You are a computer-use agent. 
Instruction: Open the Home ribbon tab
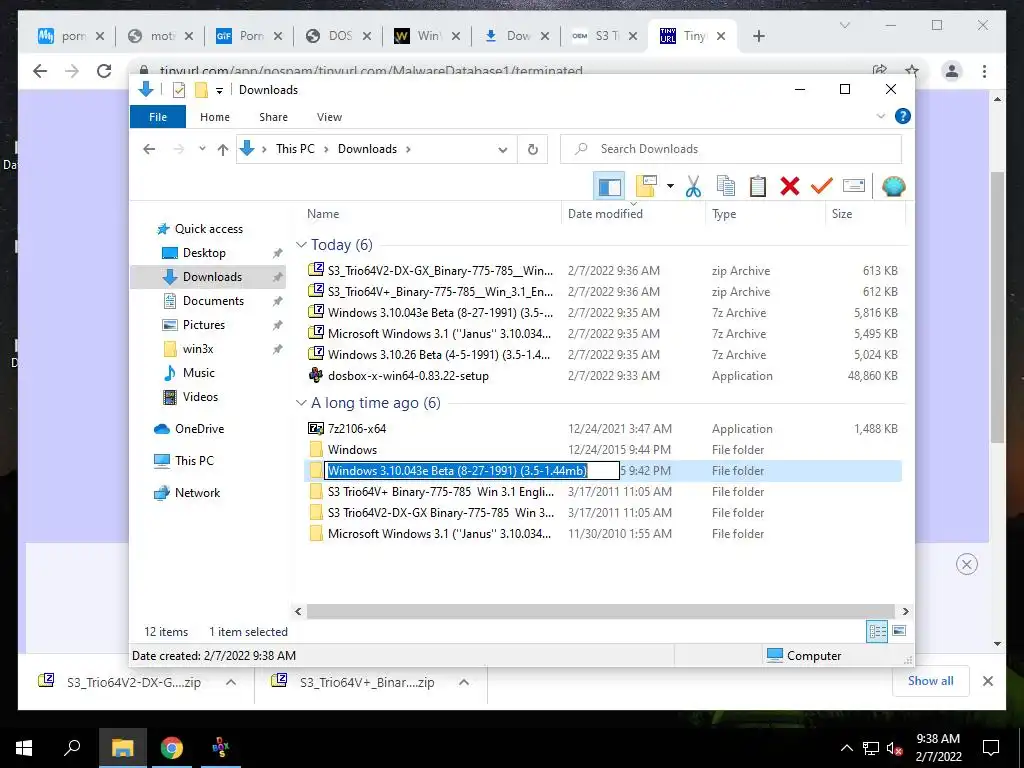[215, 117]
